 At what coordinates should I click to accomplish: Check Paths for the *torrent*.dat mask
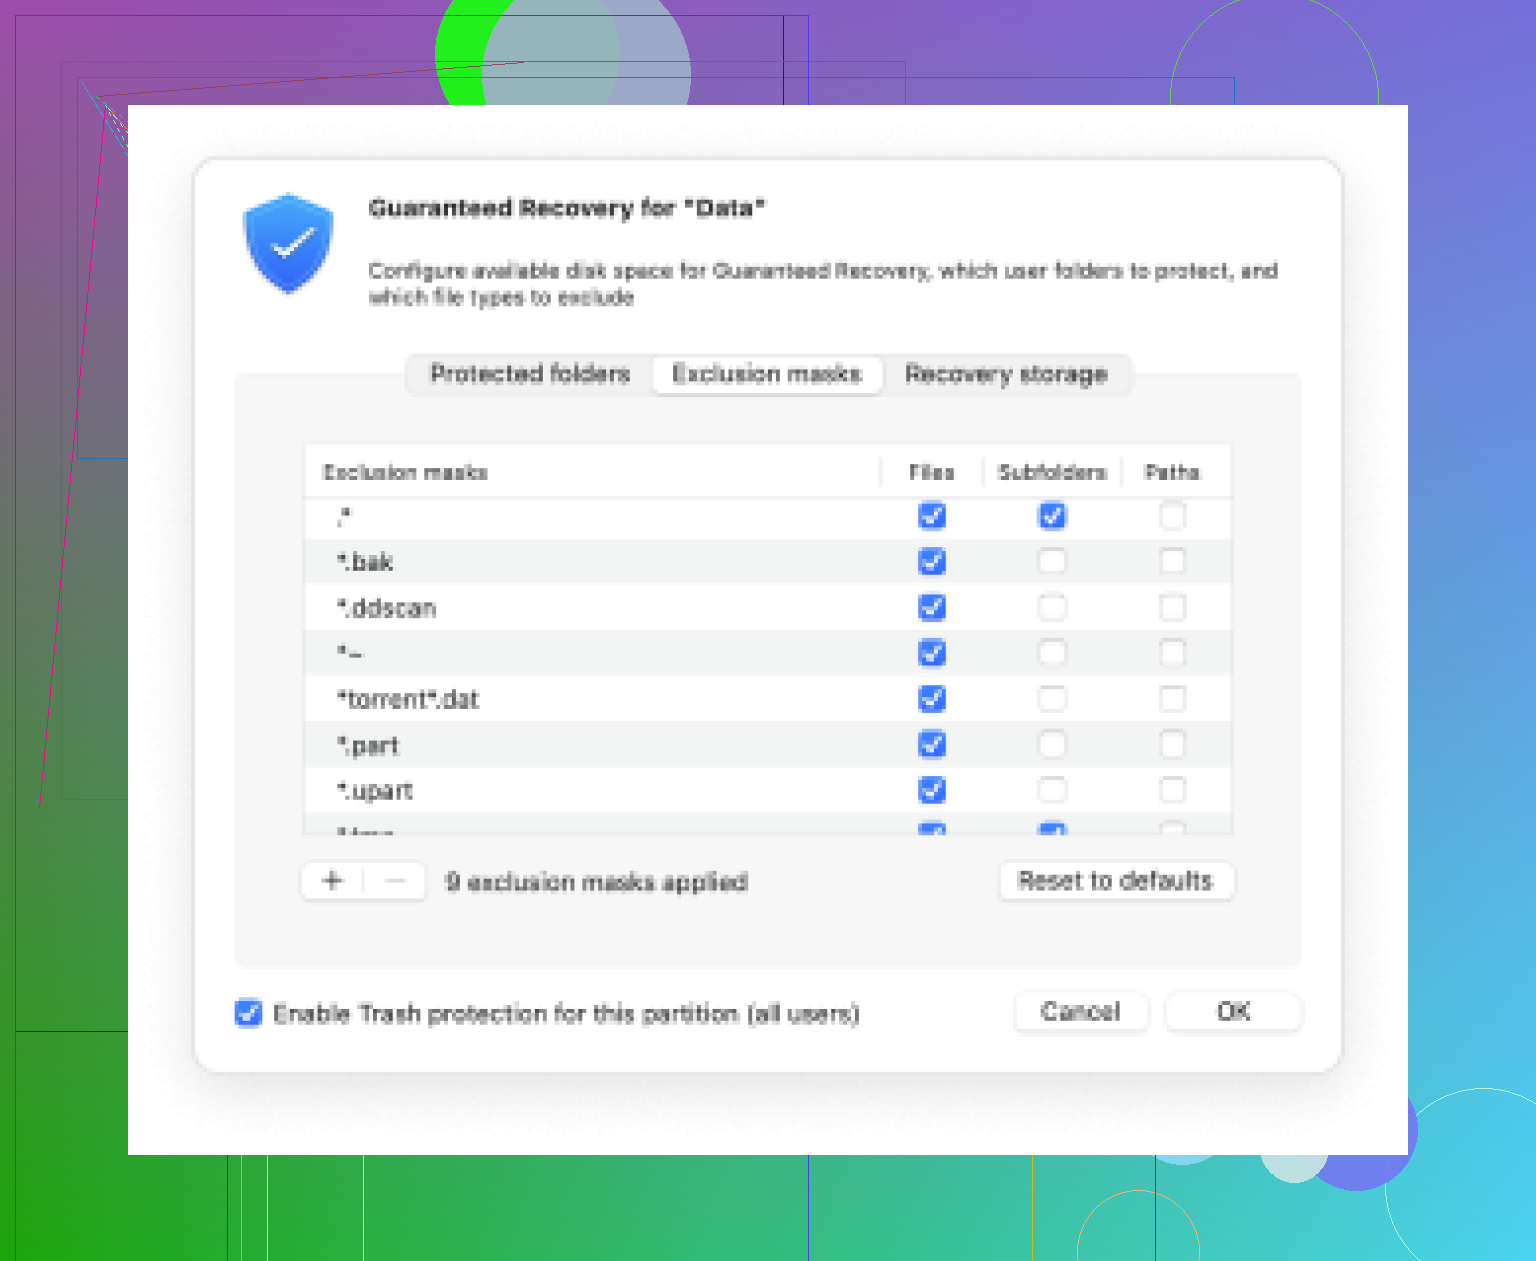[1172, 699]
